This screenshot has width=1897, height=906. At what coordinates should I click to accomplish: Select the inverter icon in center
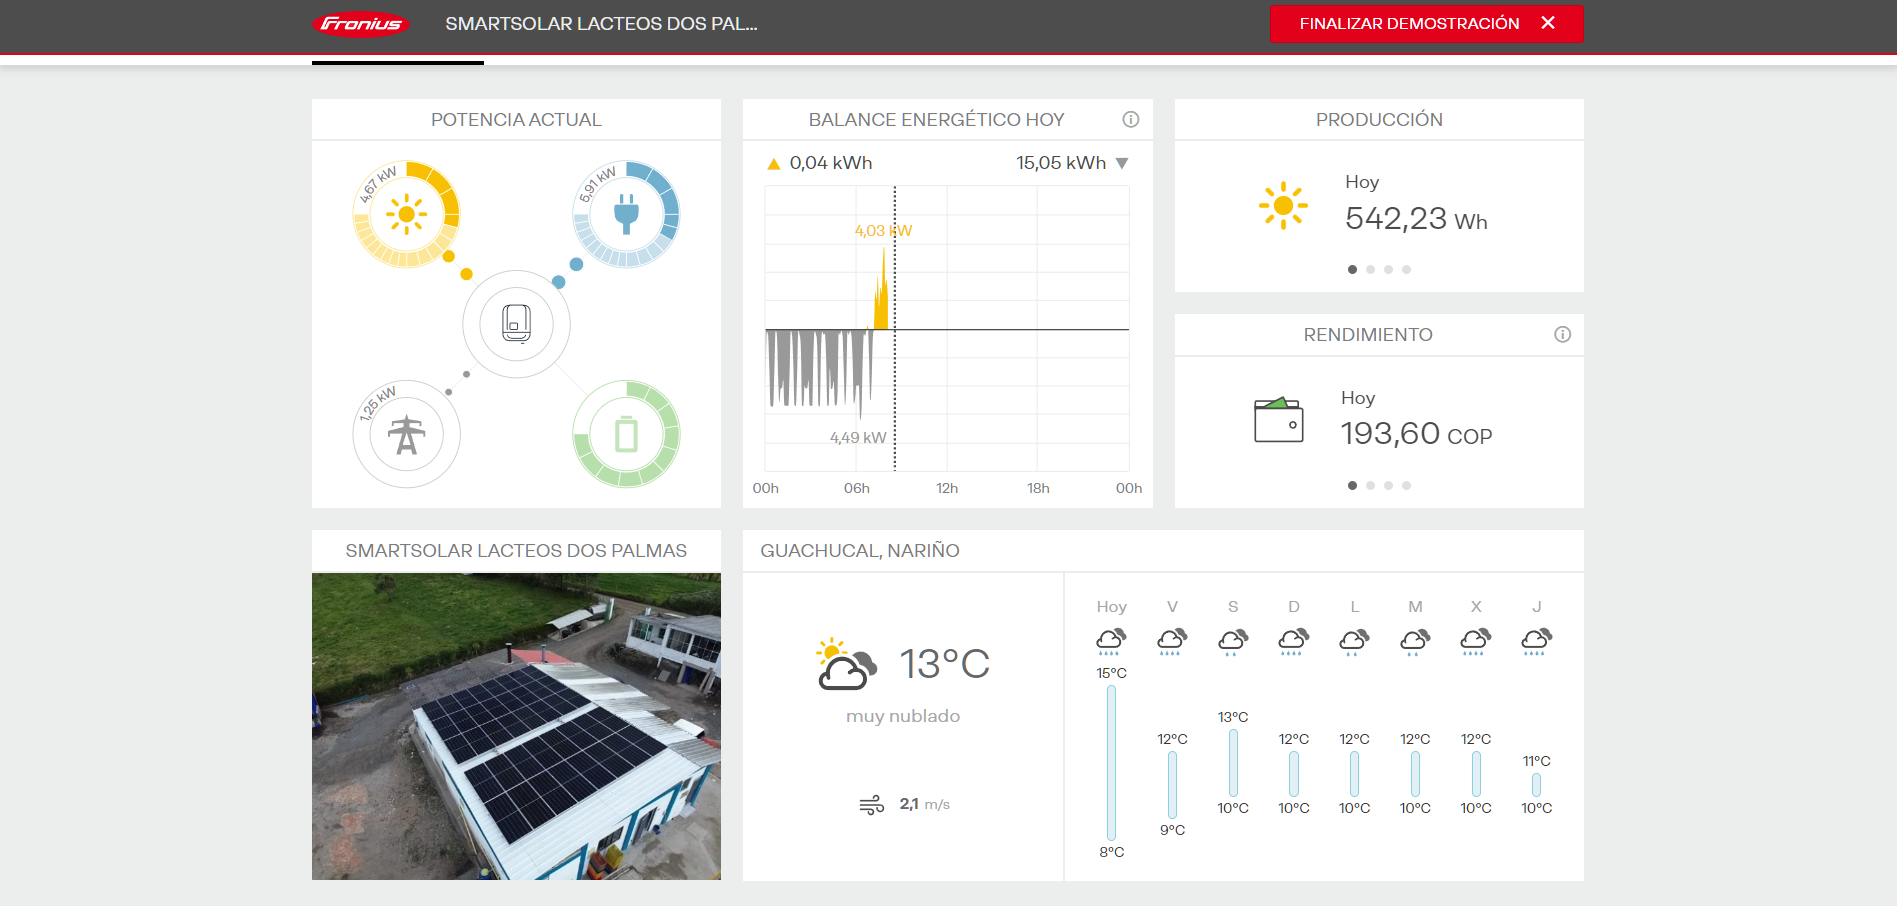[x=516, y=324]
